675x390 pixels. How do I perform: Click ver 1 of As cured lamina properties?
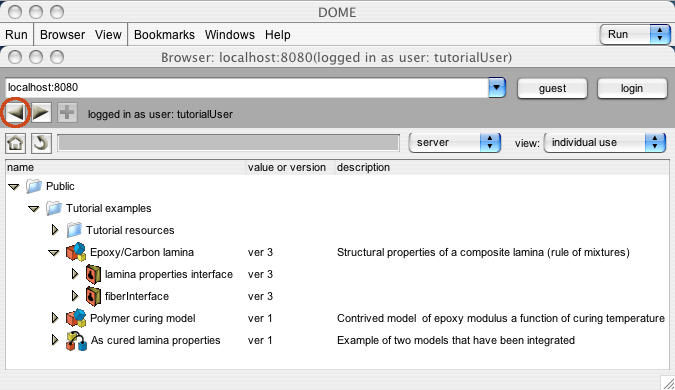pos(260,340)
